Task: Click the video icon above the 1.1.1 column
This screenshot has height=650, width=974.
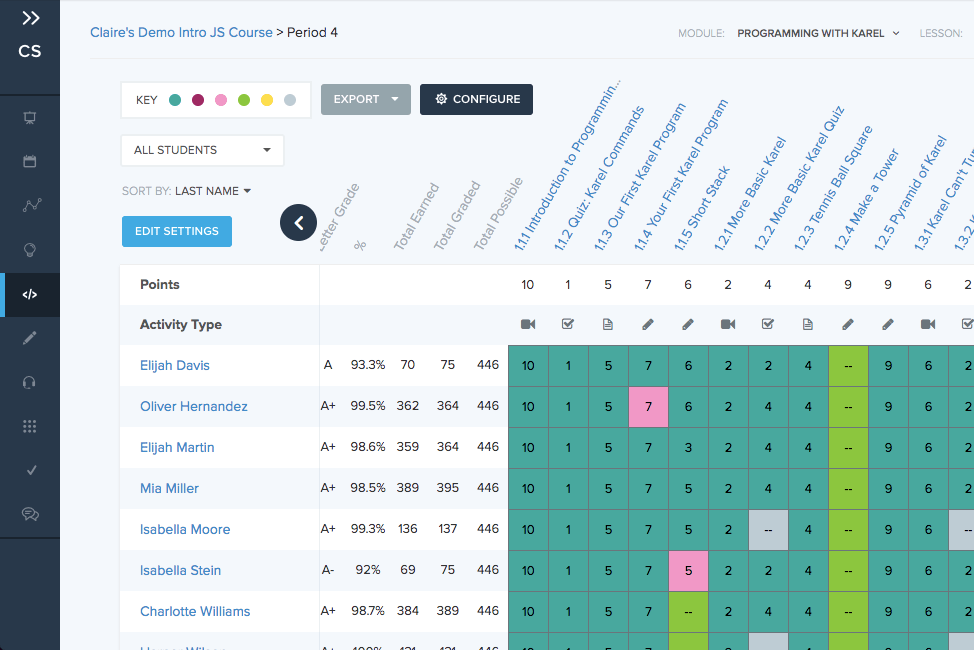Action: [x=527, y=324]
